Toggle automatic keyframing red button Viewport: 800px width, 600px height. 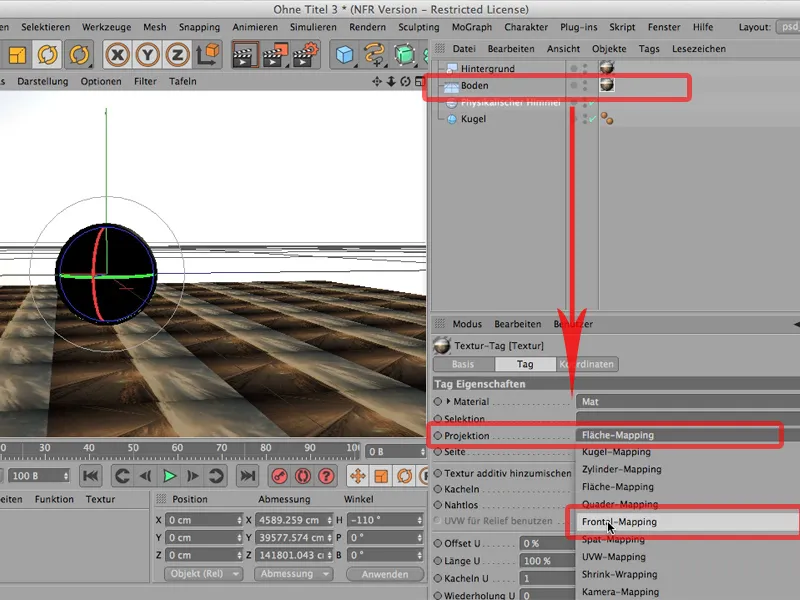[303, 476]
